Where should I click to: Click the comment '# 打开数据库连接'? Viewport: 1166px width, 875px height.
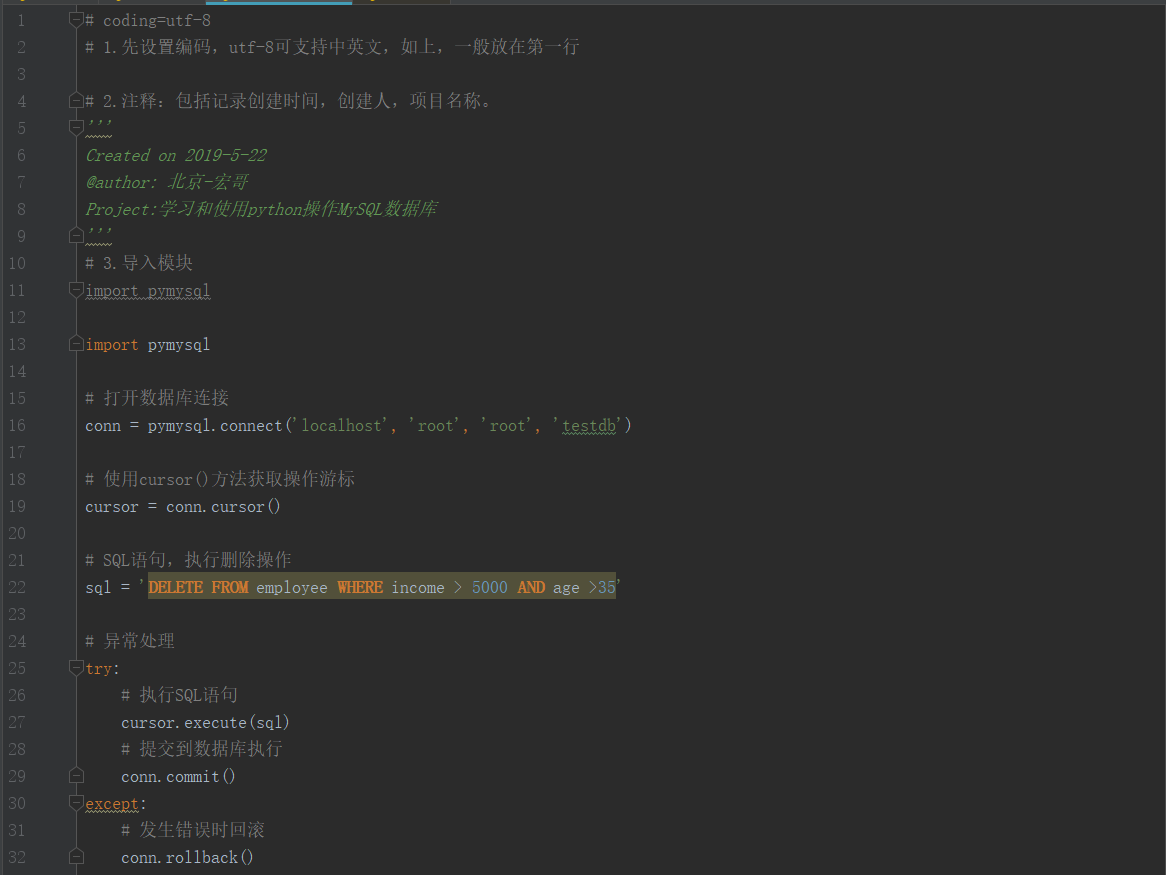point(157,398)
